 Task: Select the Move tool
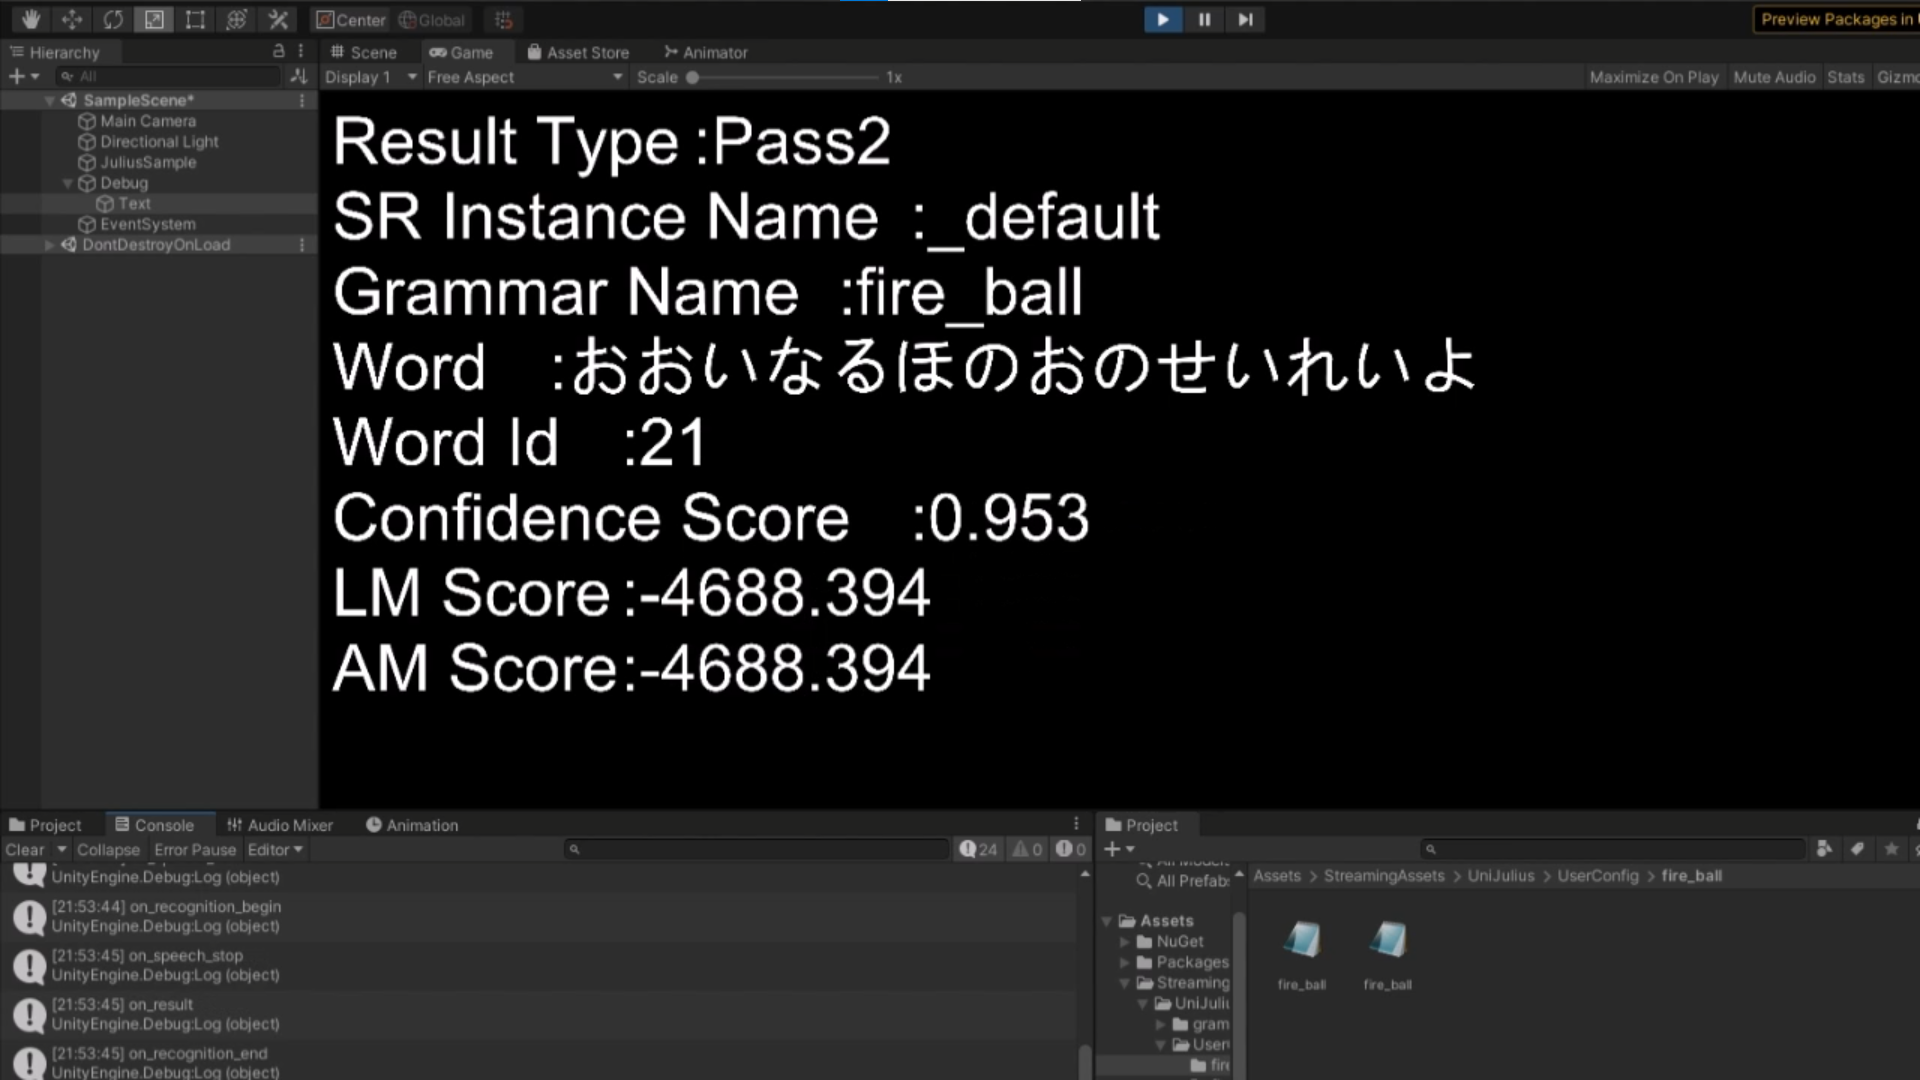(72, 19)
